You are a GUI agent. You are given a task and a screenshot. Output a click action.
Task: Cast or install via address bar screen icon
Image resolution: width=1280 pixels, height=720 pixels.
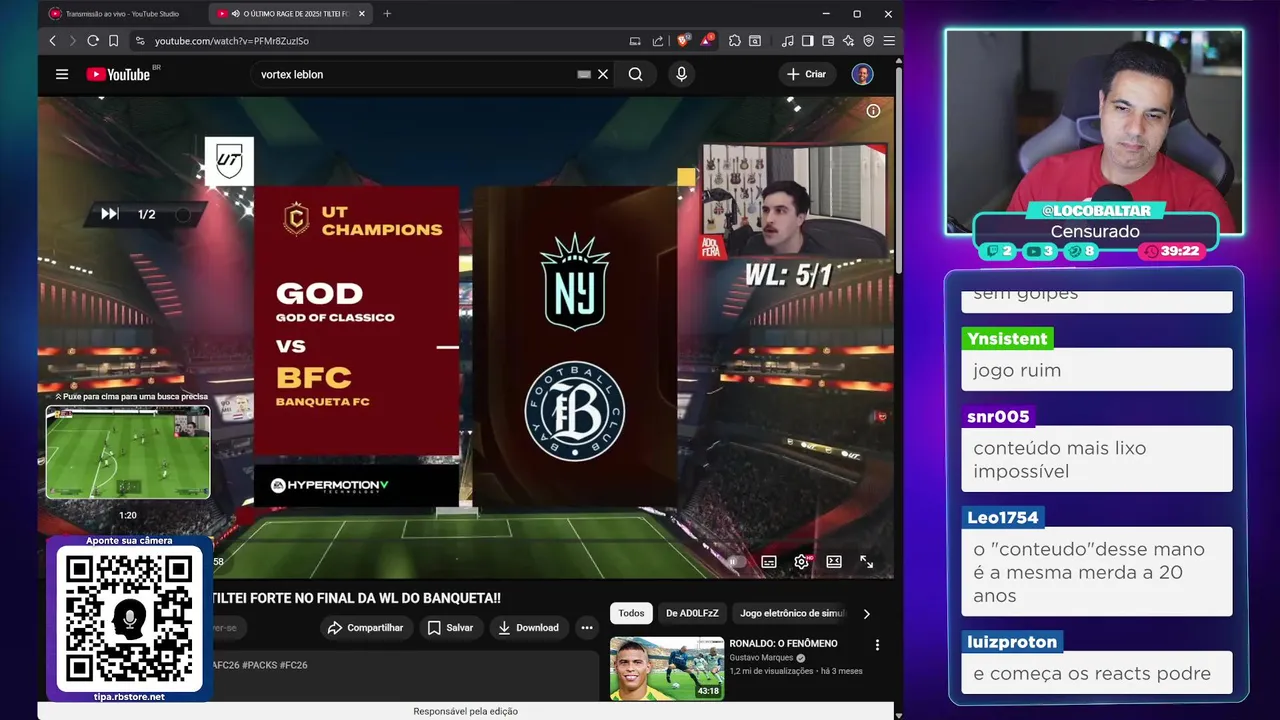pyautogui.click(x=635, y=41)
